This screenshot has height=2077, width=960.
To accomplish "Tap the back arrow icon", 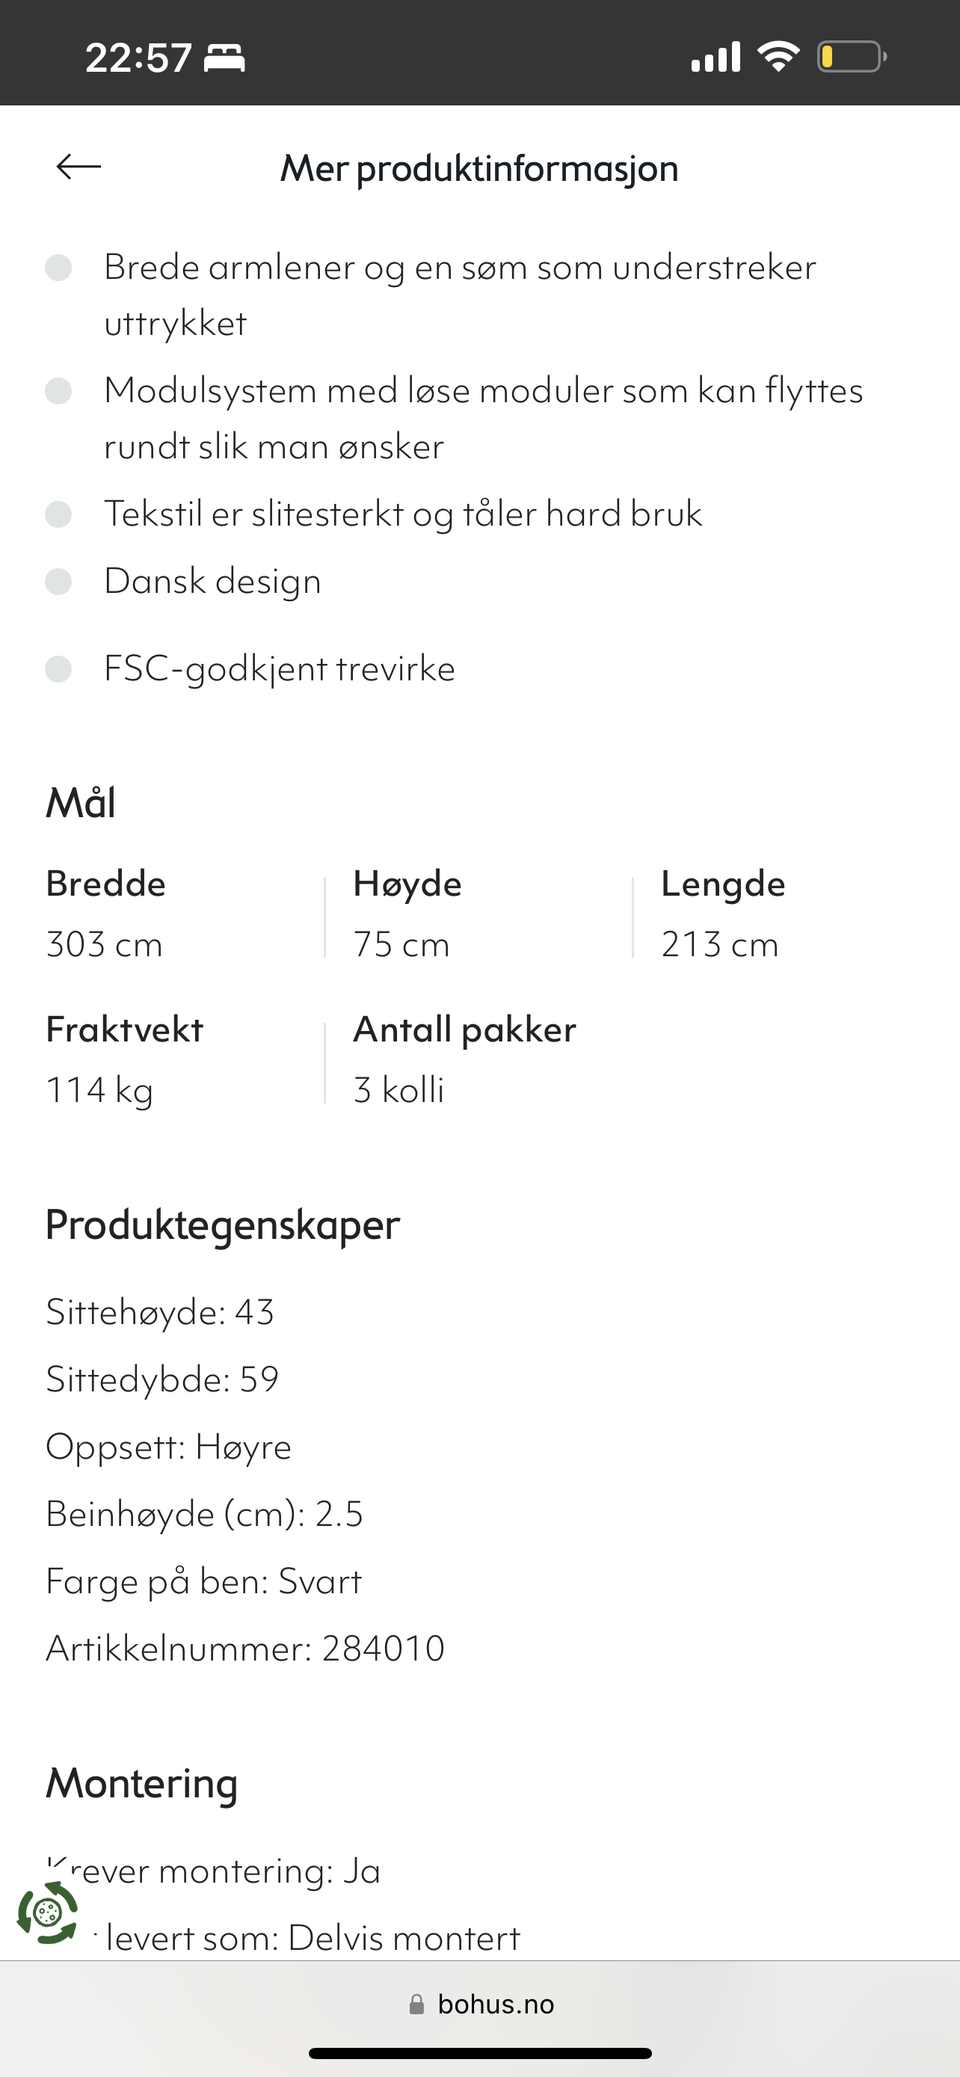I will pyautogui.click(x=78, y=167).
